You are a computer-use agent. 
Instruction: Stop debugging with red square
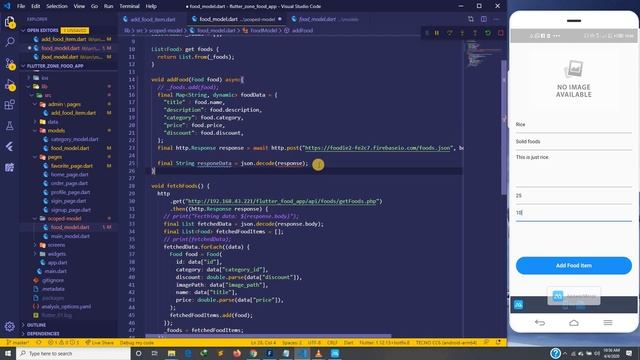[500, 33]
